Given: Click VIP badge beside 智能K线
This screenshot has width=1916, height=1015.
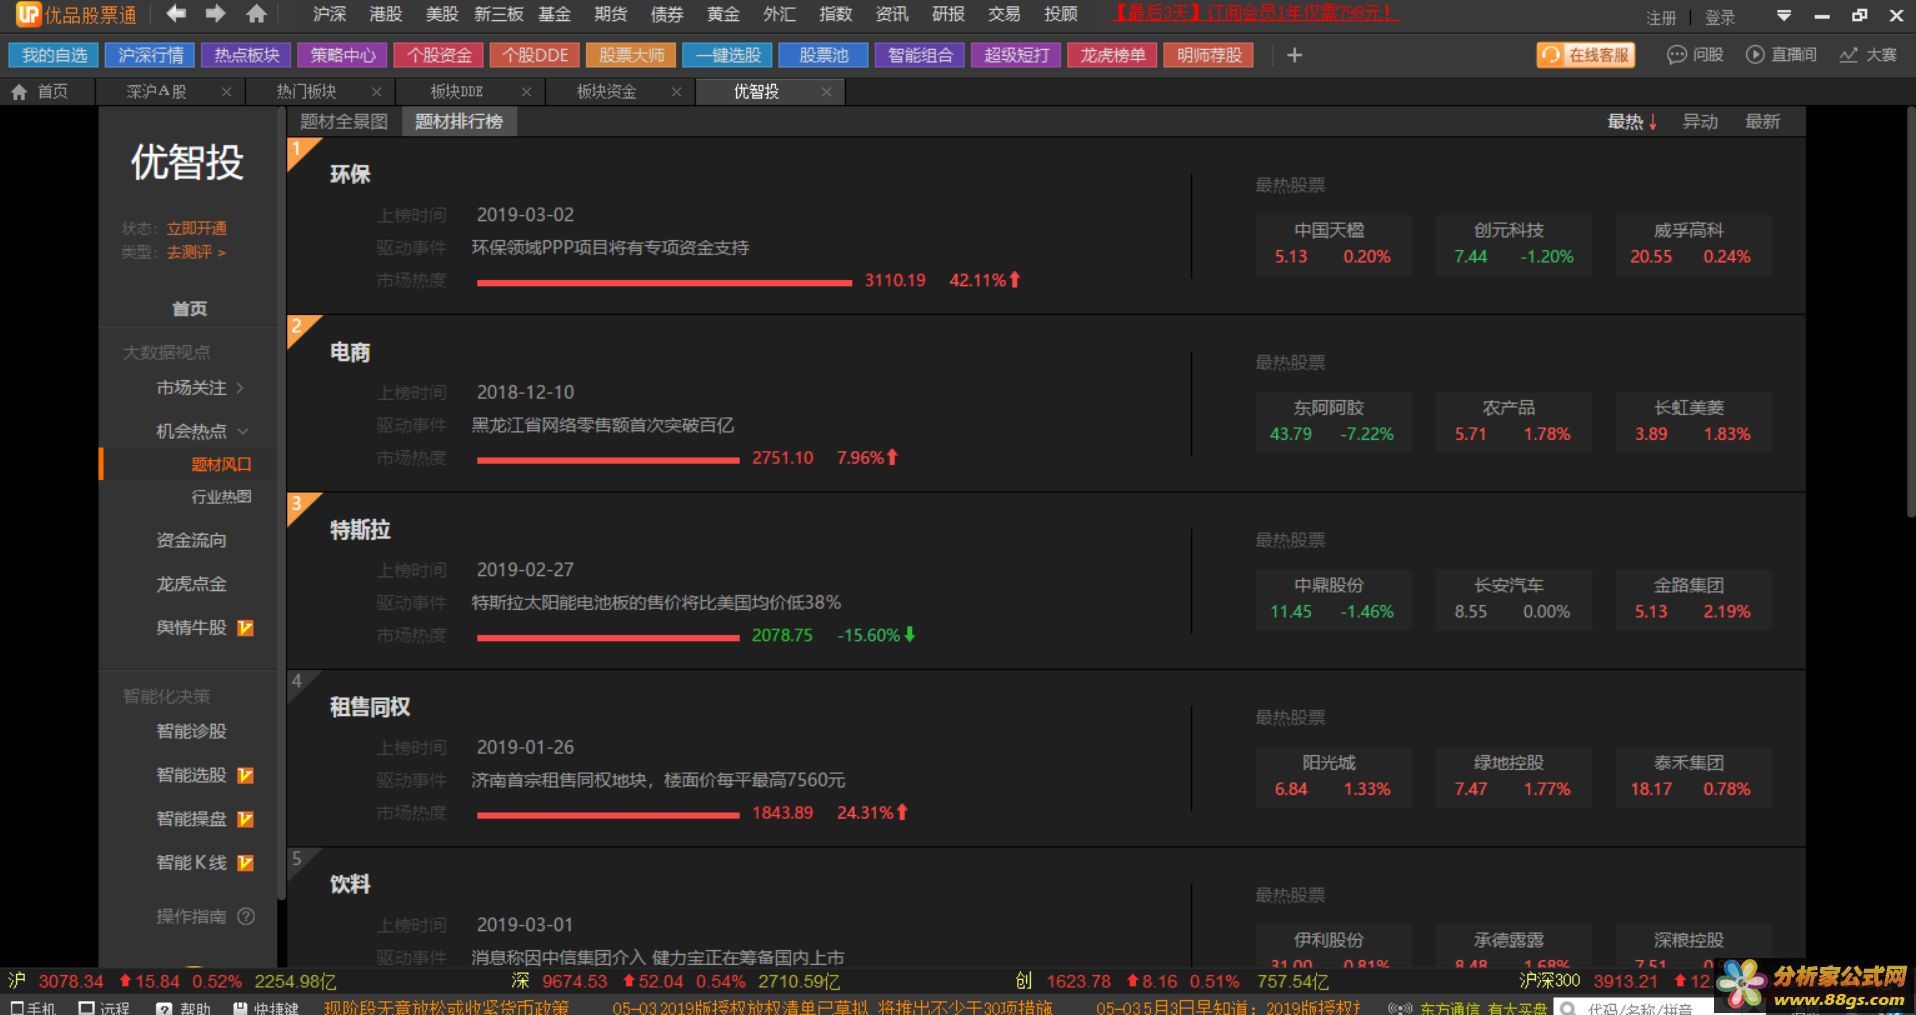Looking at the screenshot, I should pos(246,863).
